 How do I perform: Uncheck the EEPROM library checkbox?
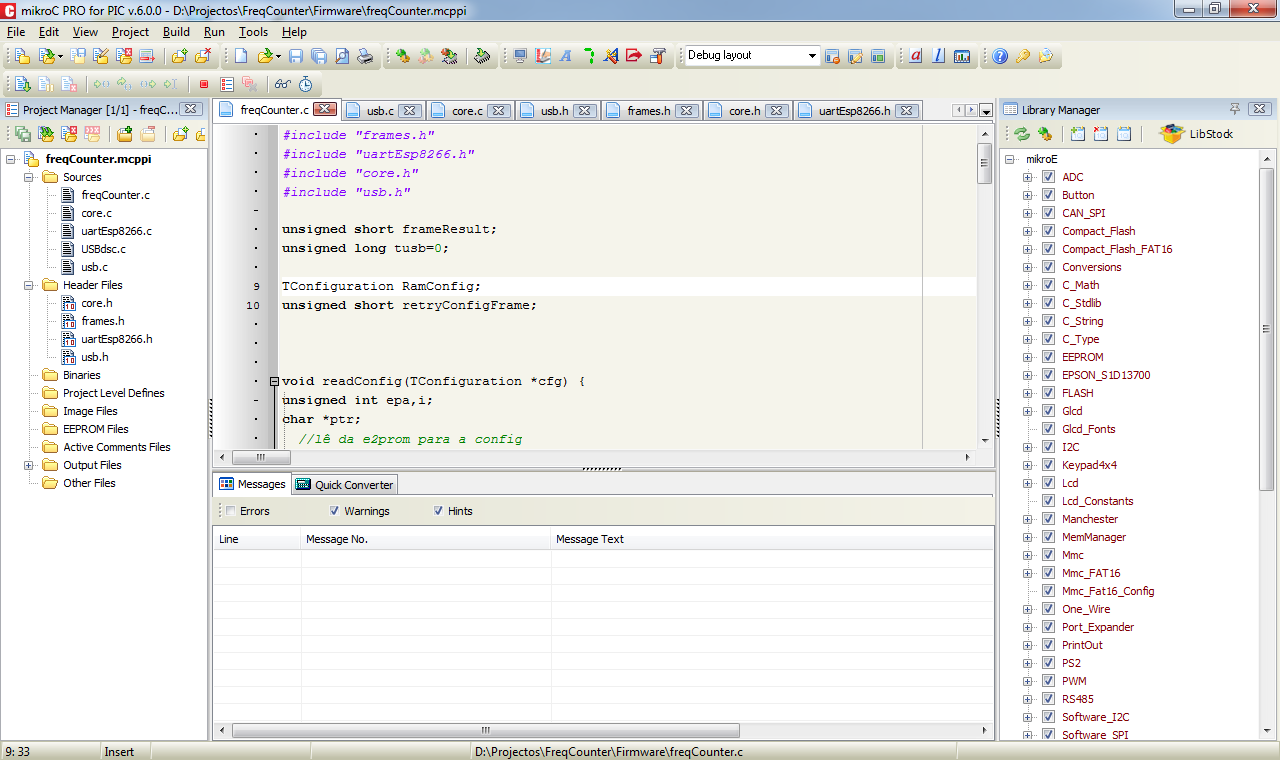[1048, 357]
